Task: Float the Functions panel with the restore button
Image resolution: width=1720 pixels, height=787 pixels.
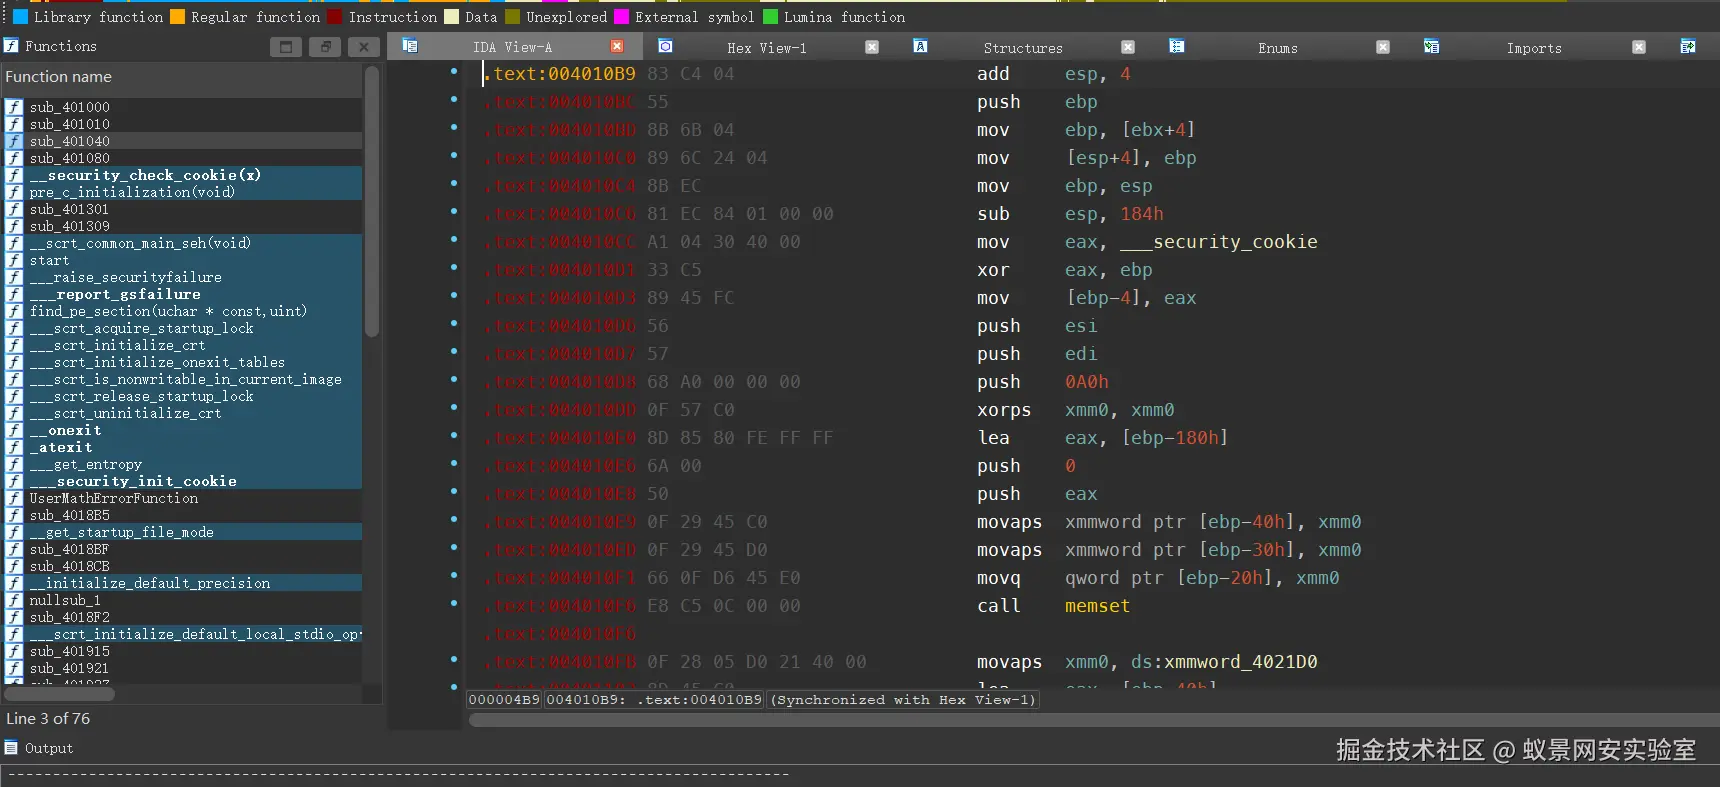Action: coord(325,47)
